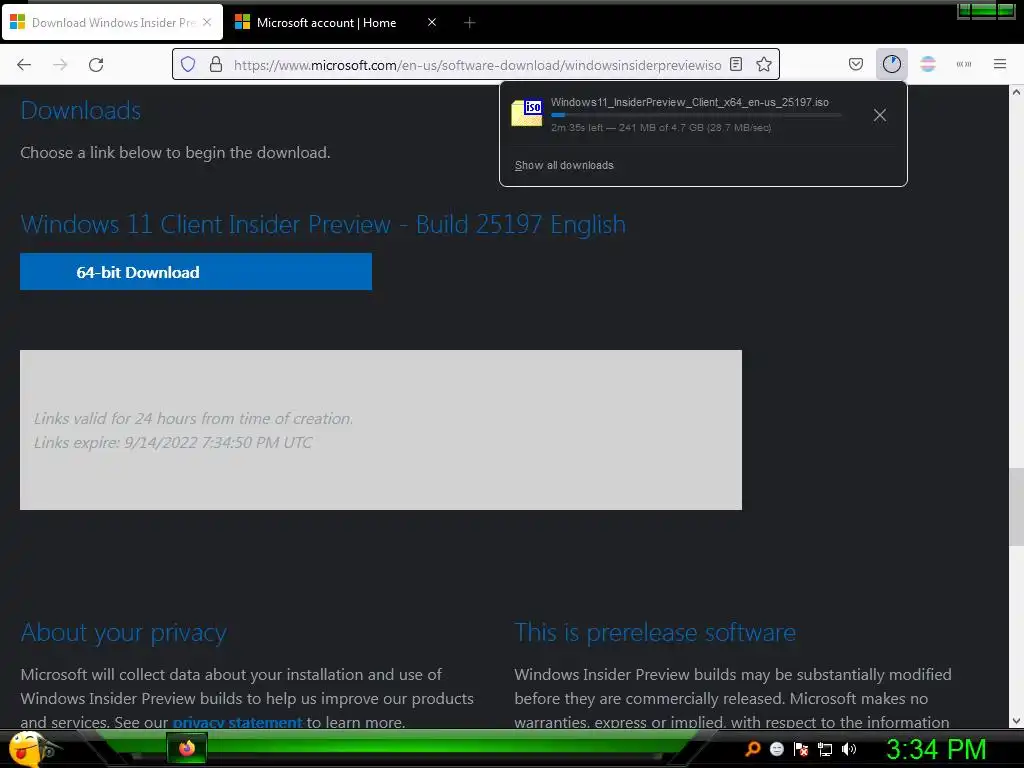Toggle reader view in address bar
This screenshot has width=1024, height=768.
click(736, 64)
